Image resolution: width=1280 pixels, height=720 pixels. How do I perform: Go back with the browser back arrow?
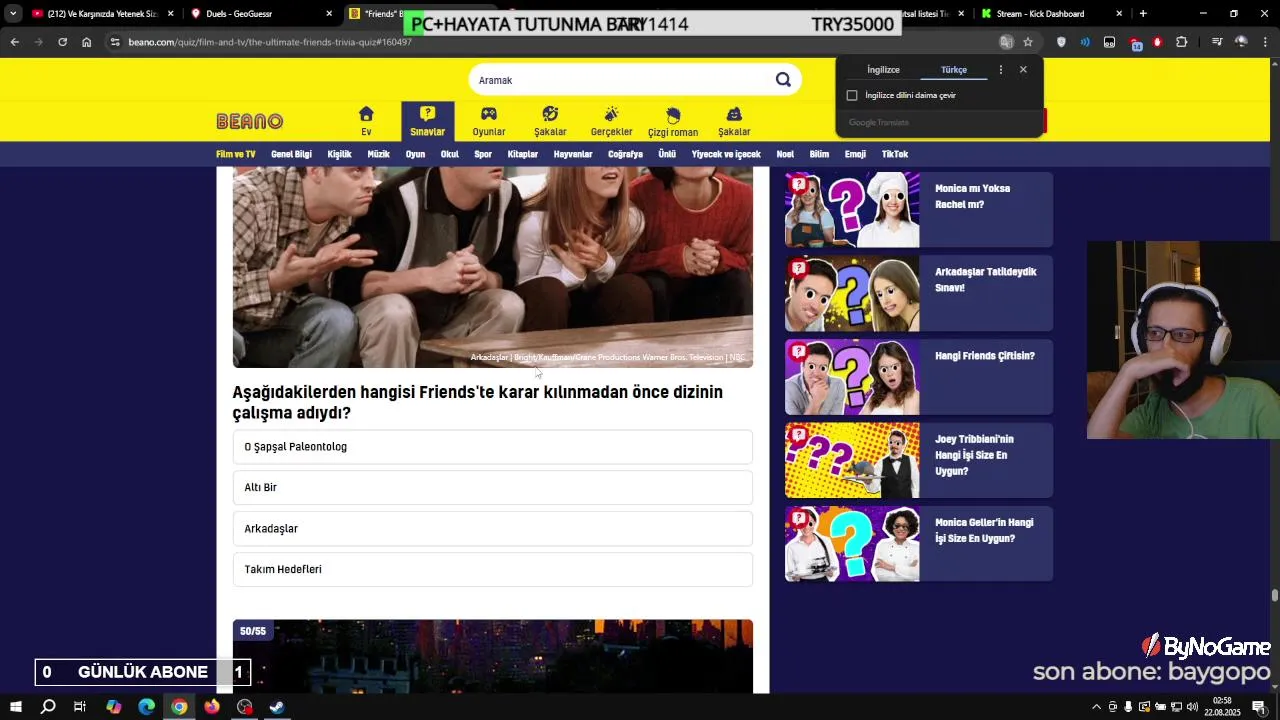click(x=14, y=42)
